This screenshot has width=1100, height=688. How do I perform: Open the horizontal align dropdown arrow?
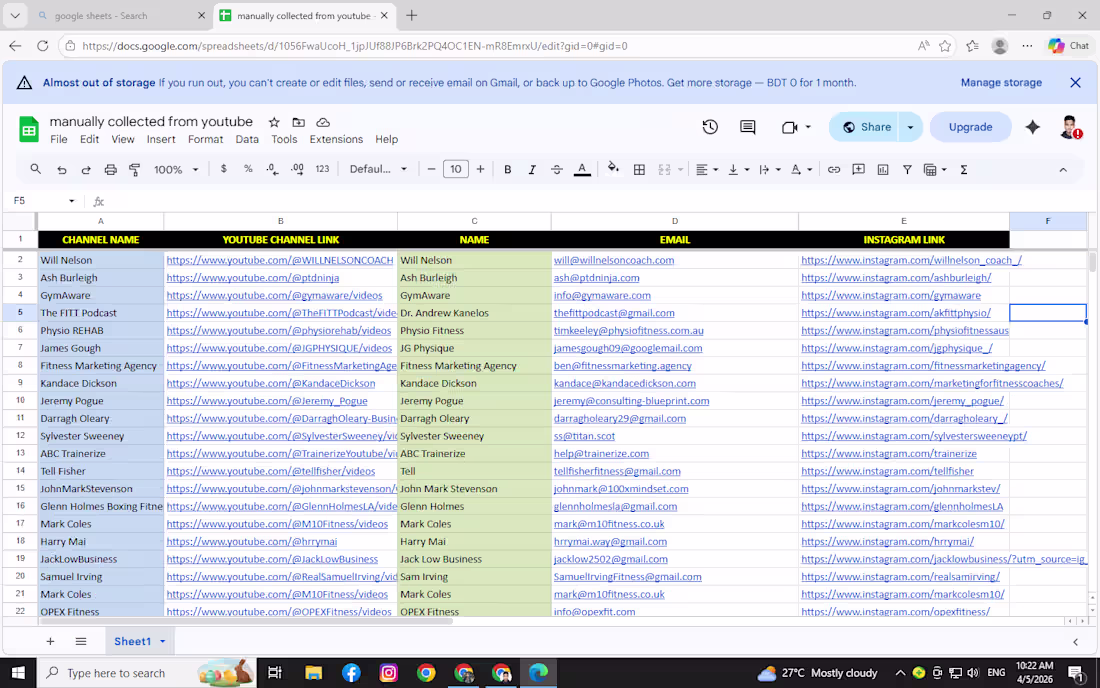coord(715,169)
